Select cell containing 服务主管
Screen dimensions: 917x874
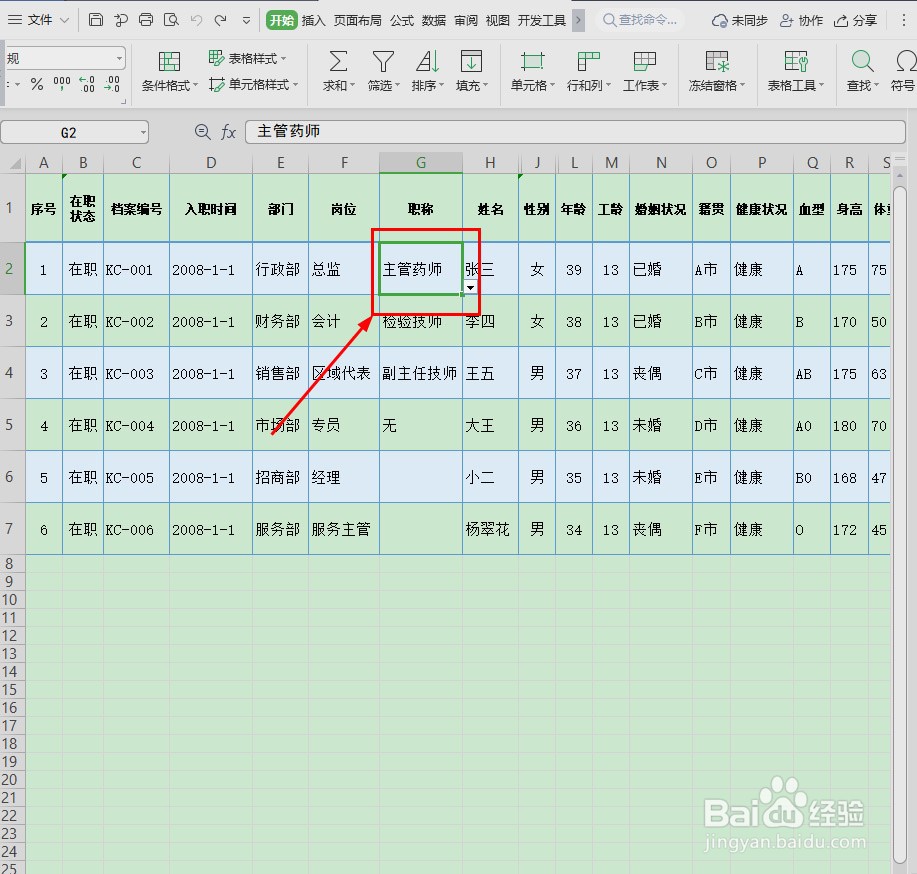coord(343,529)
